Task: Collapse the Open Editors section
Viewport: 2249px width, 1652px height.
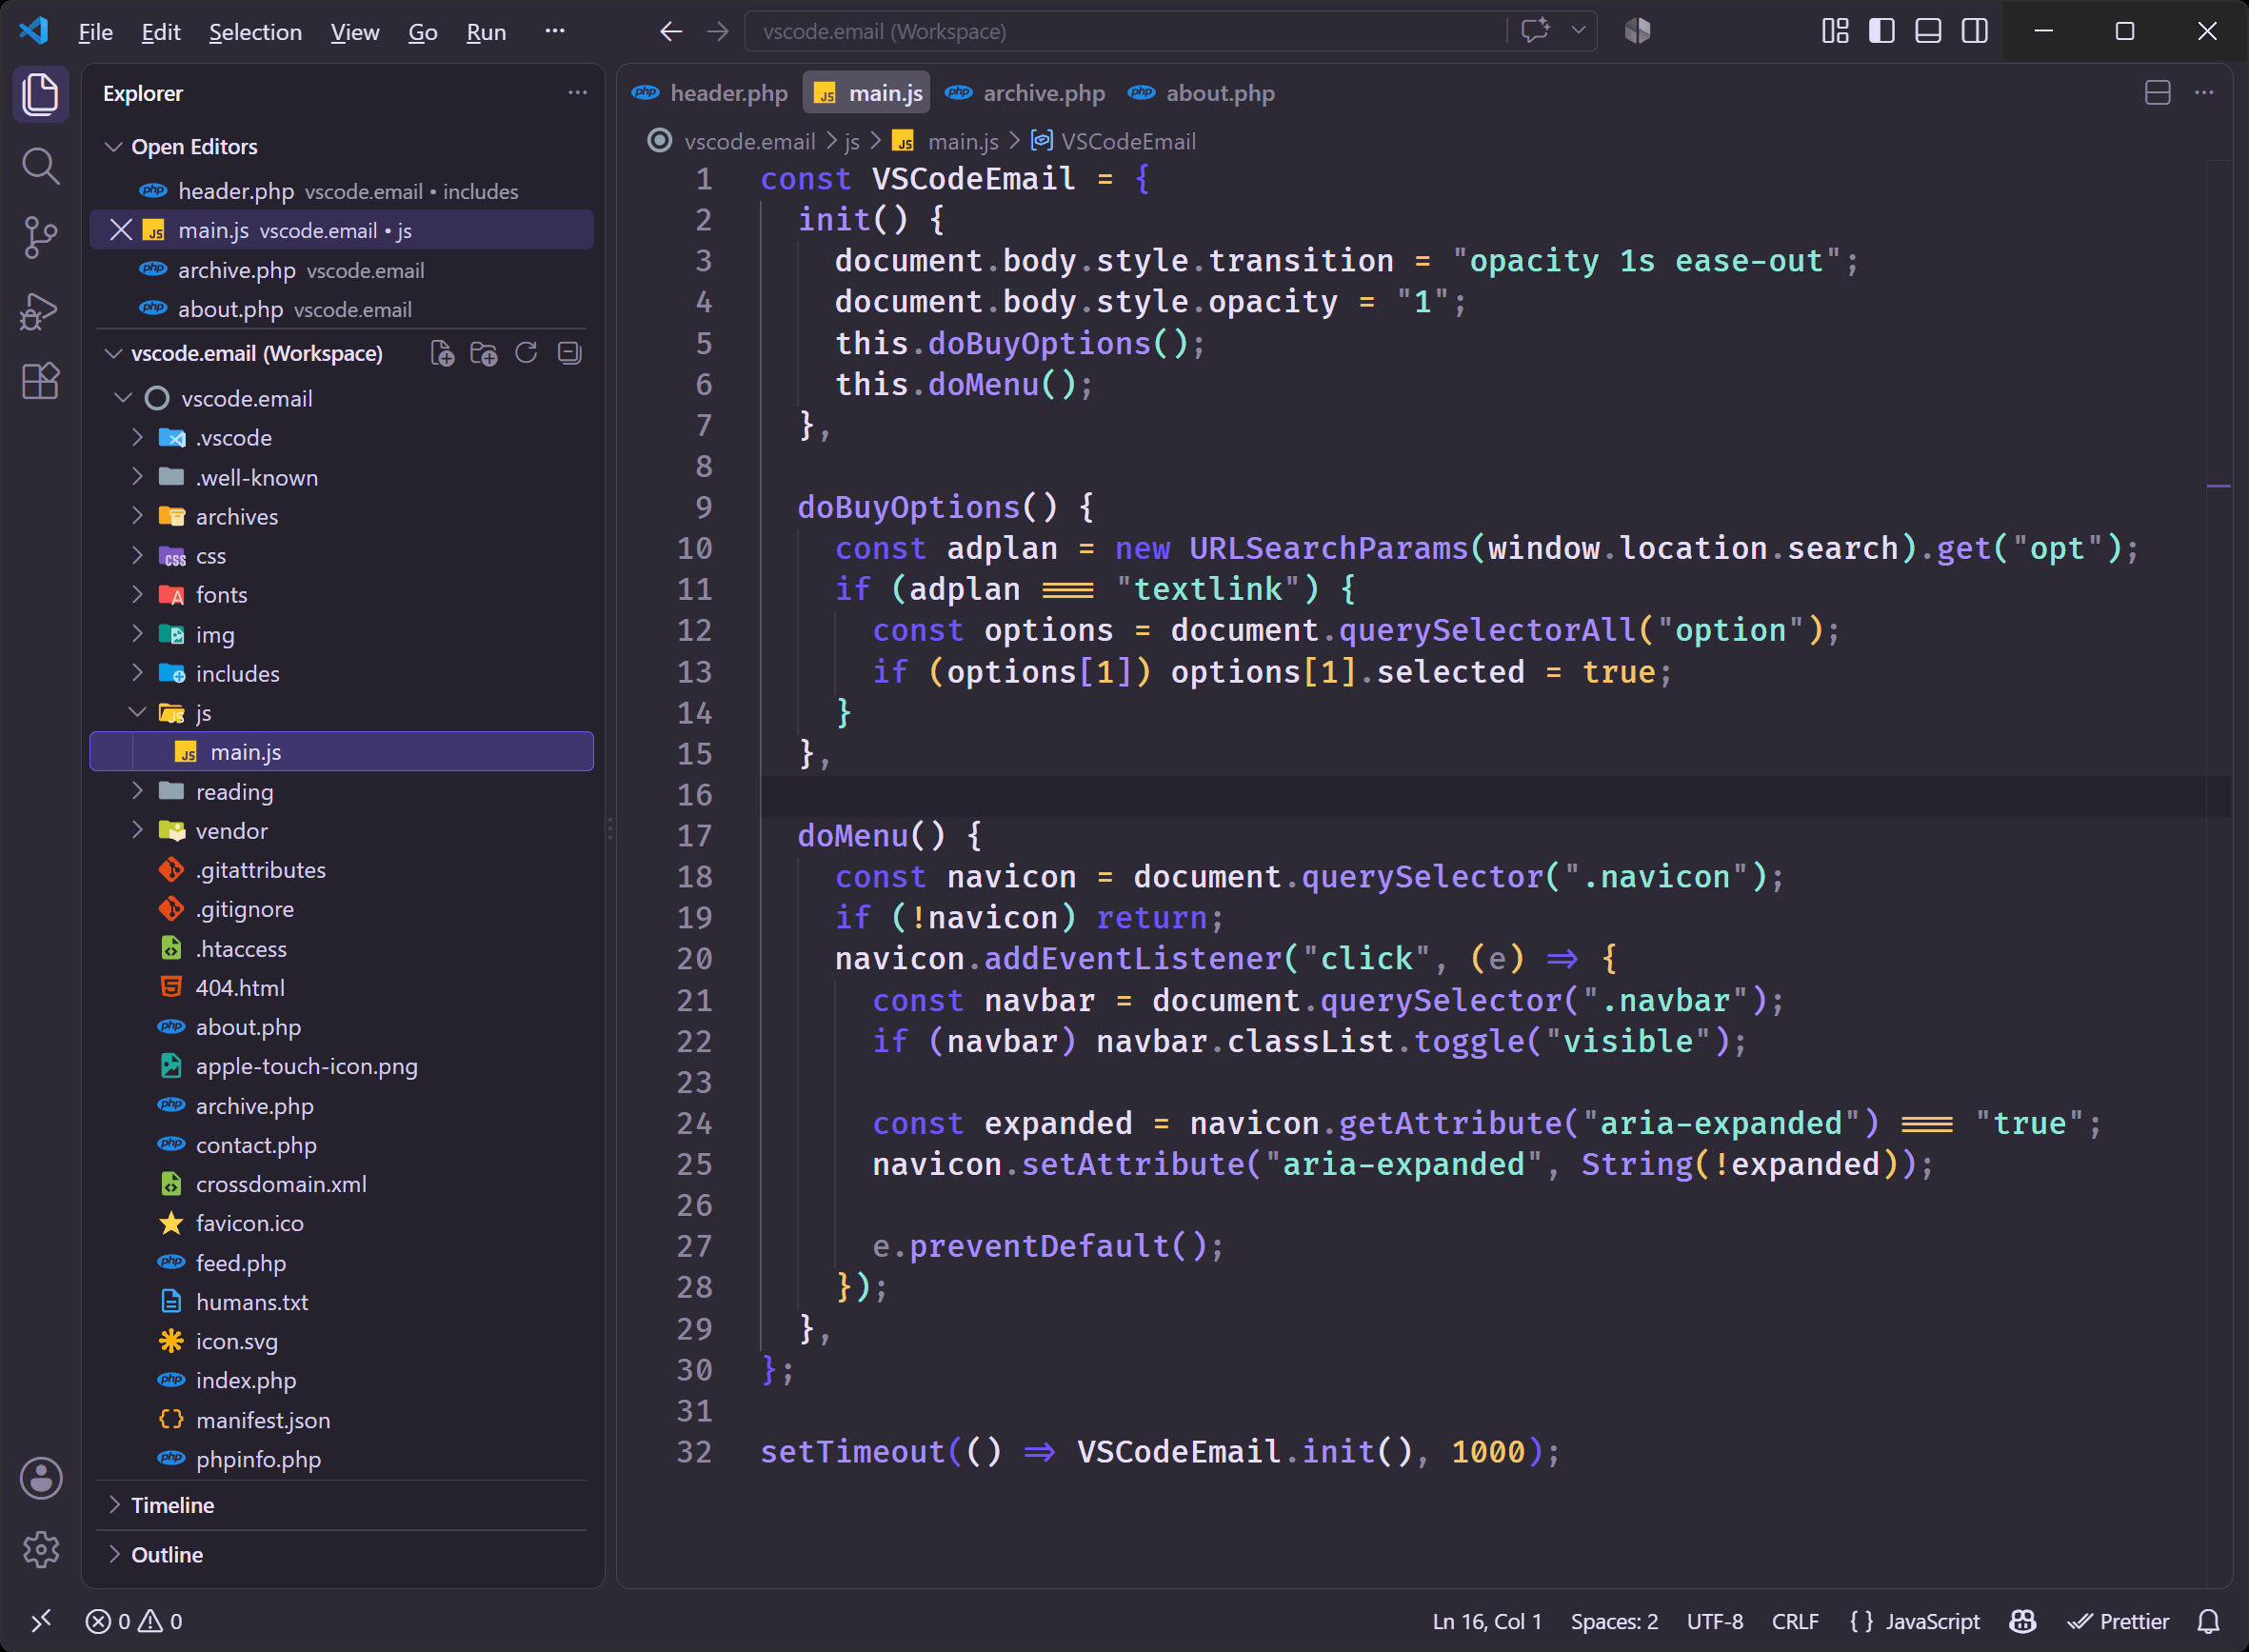Action: tap(114, 147)
